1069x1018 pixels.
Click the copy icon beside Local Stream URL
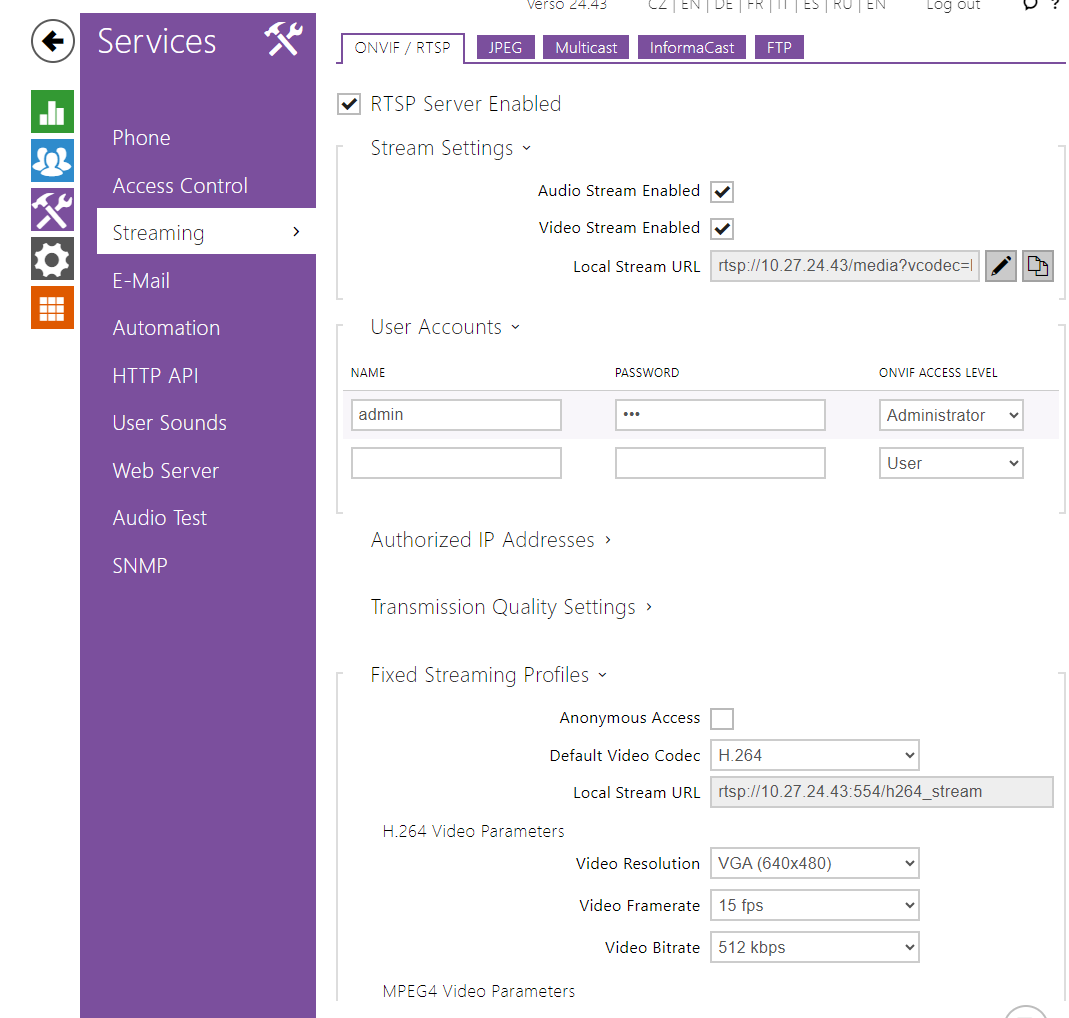pyautogui.click(x=1037, y=266)
